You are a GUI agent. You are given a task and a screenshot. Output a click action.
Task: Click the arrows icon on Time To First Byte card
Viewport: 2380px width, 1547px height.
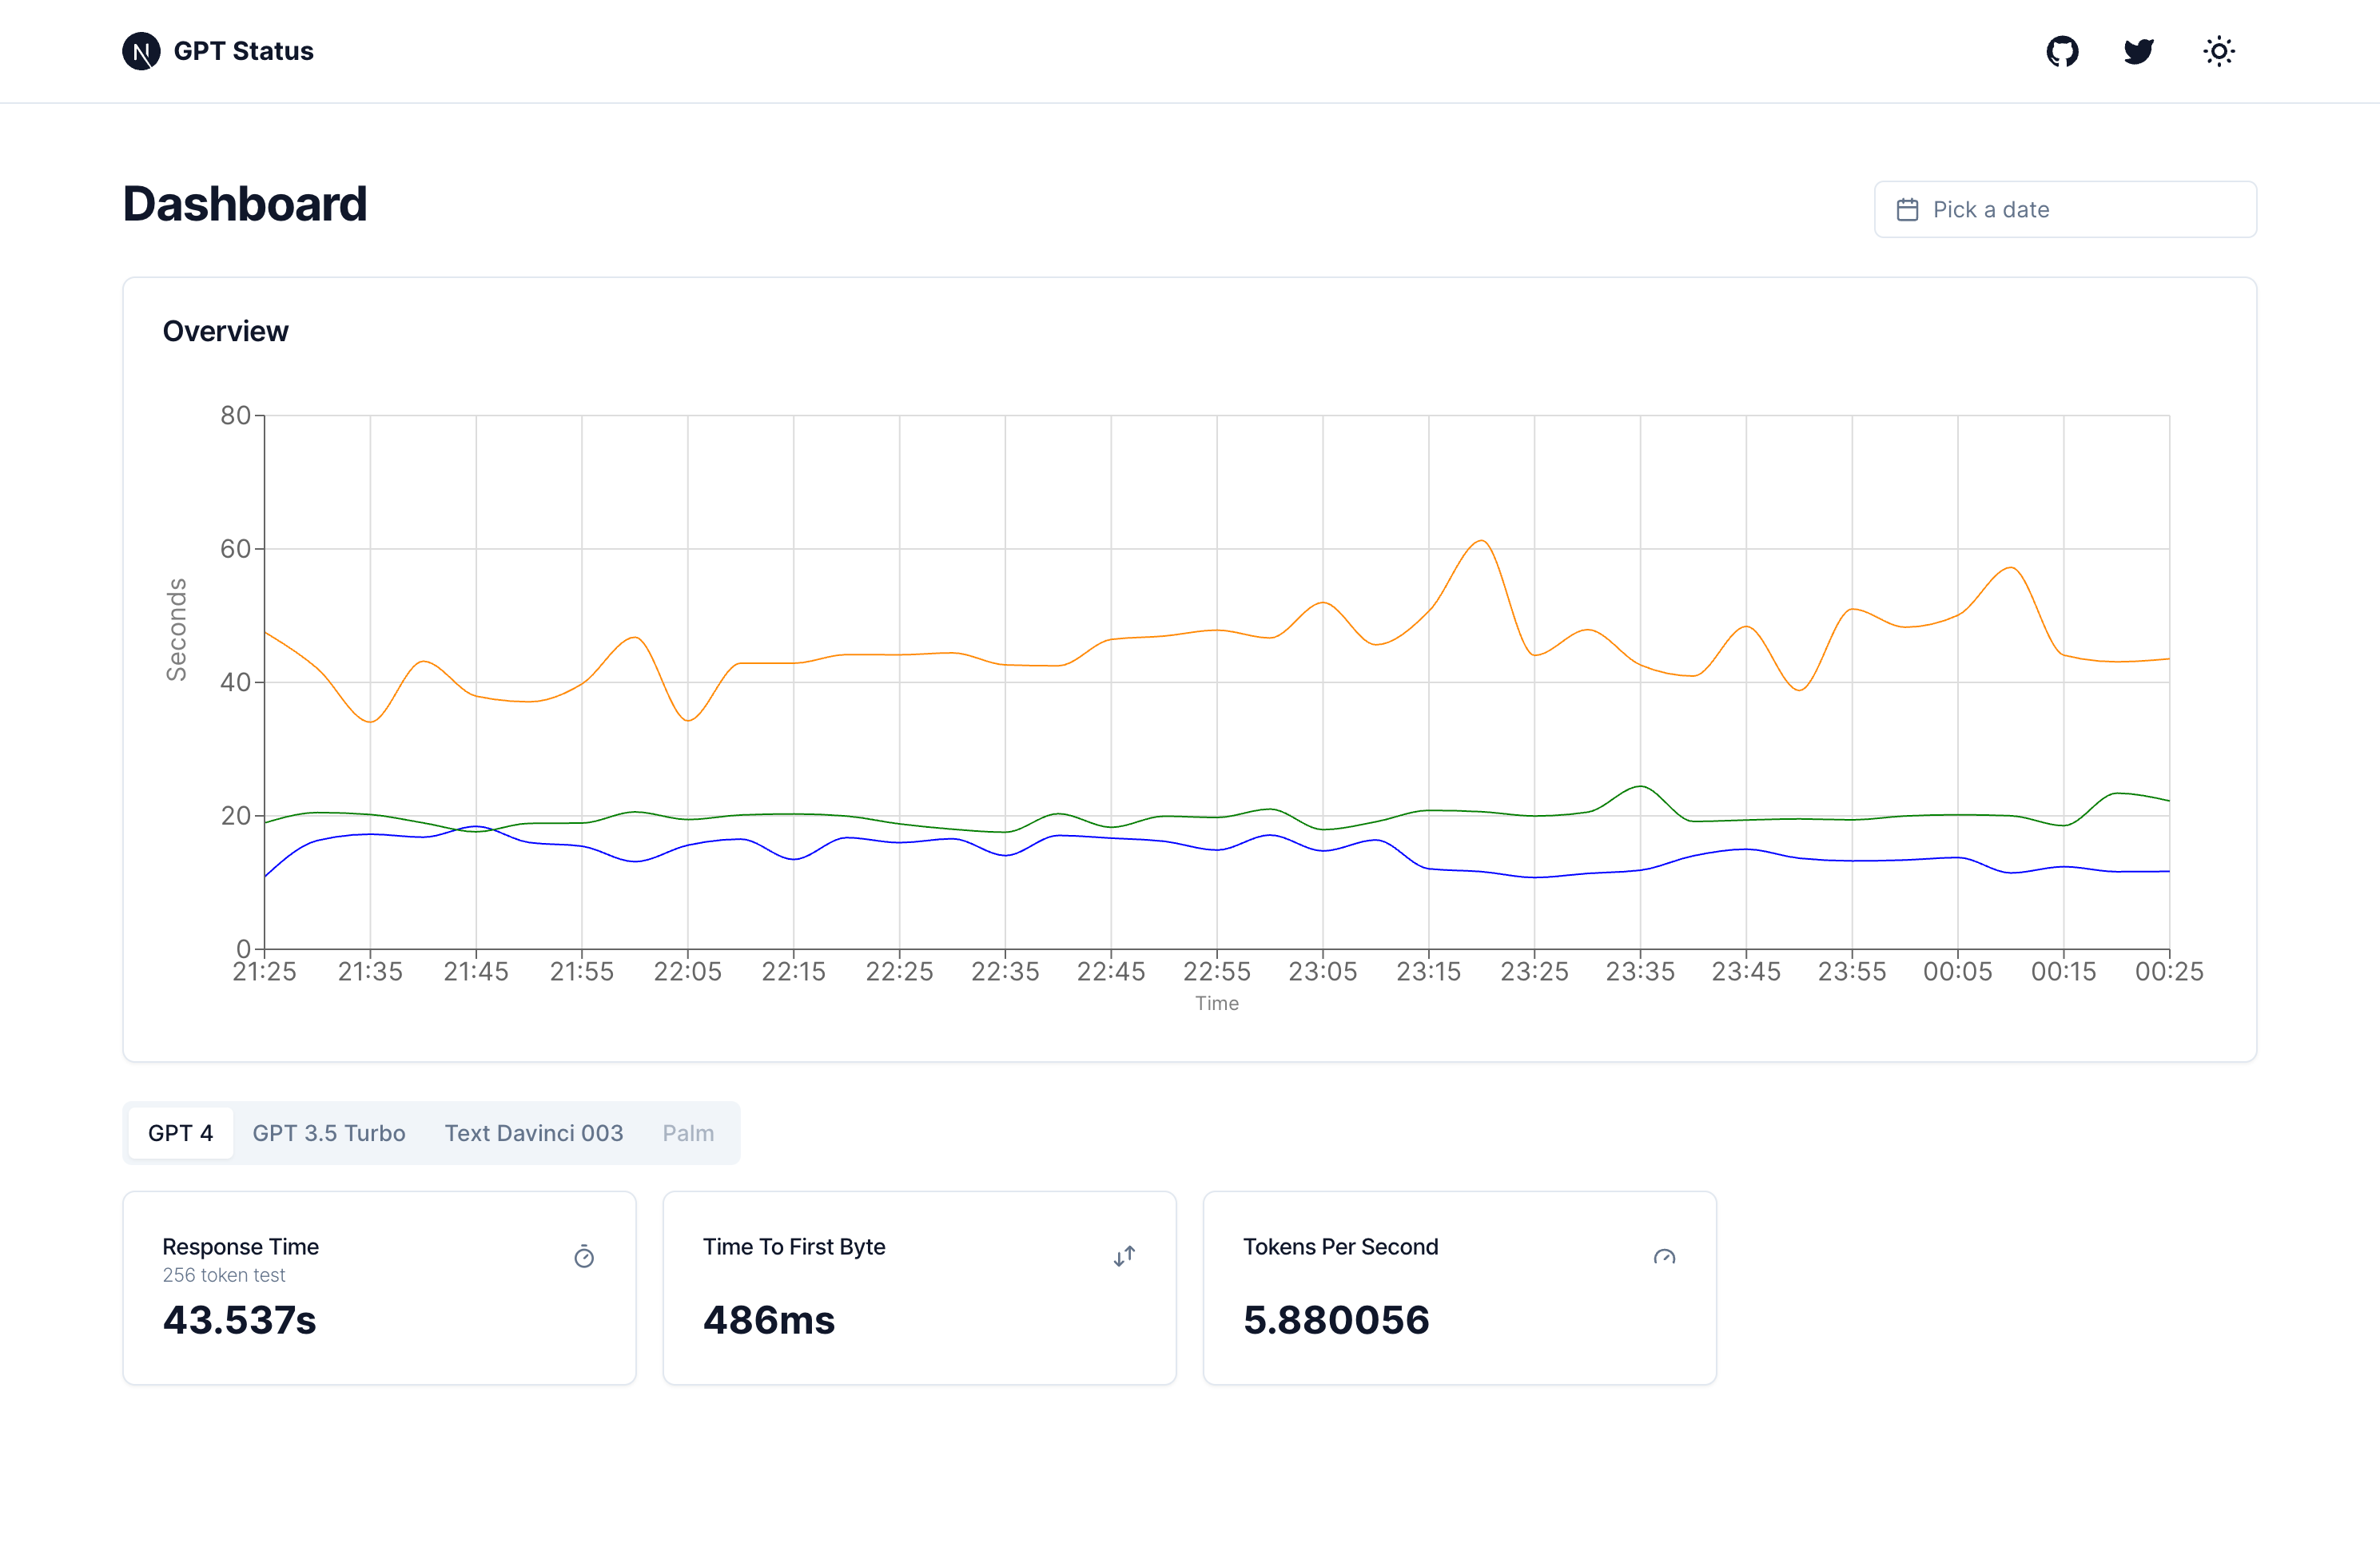[x=1124, y=1257]
